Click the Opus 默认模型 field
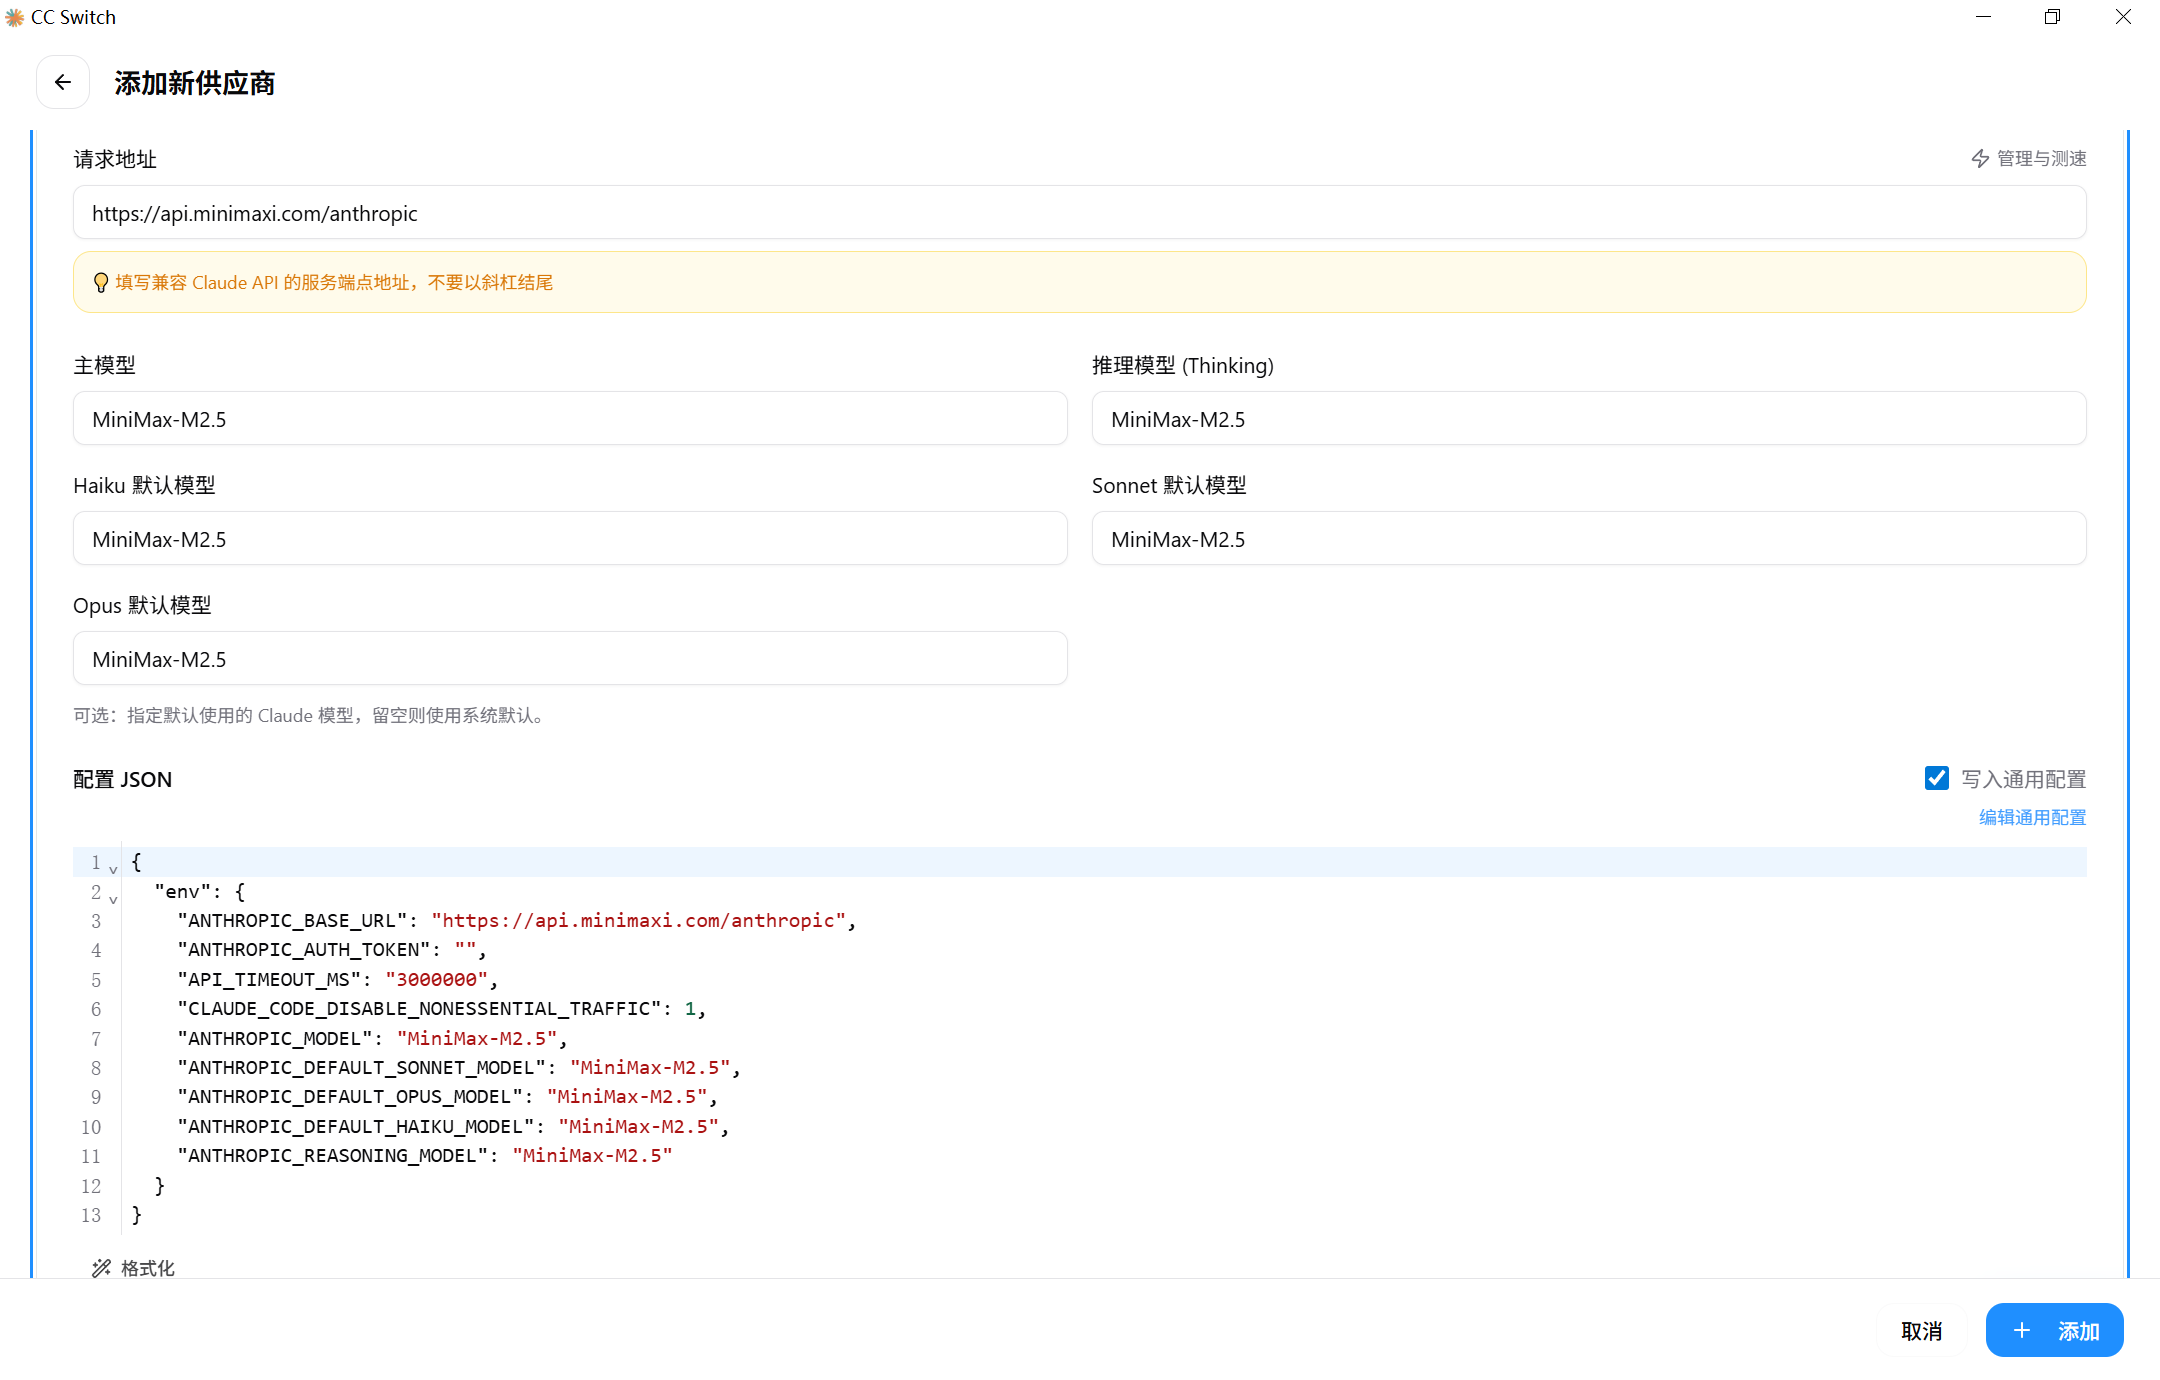The image size is (2160, 1380). [569, 659]
